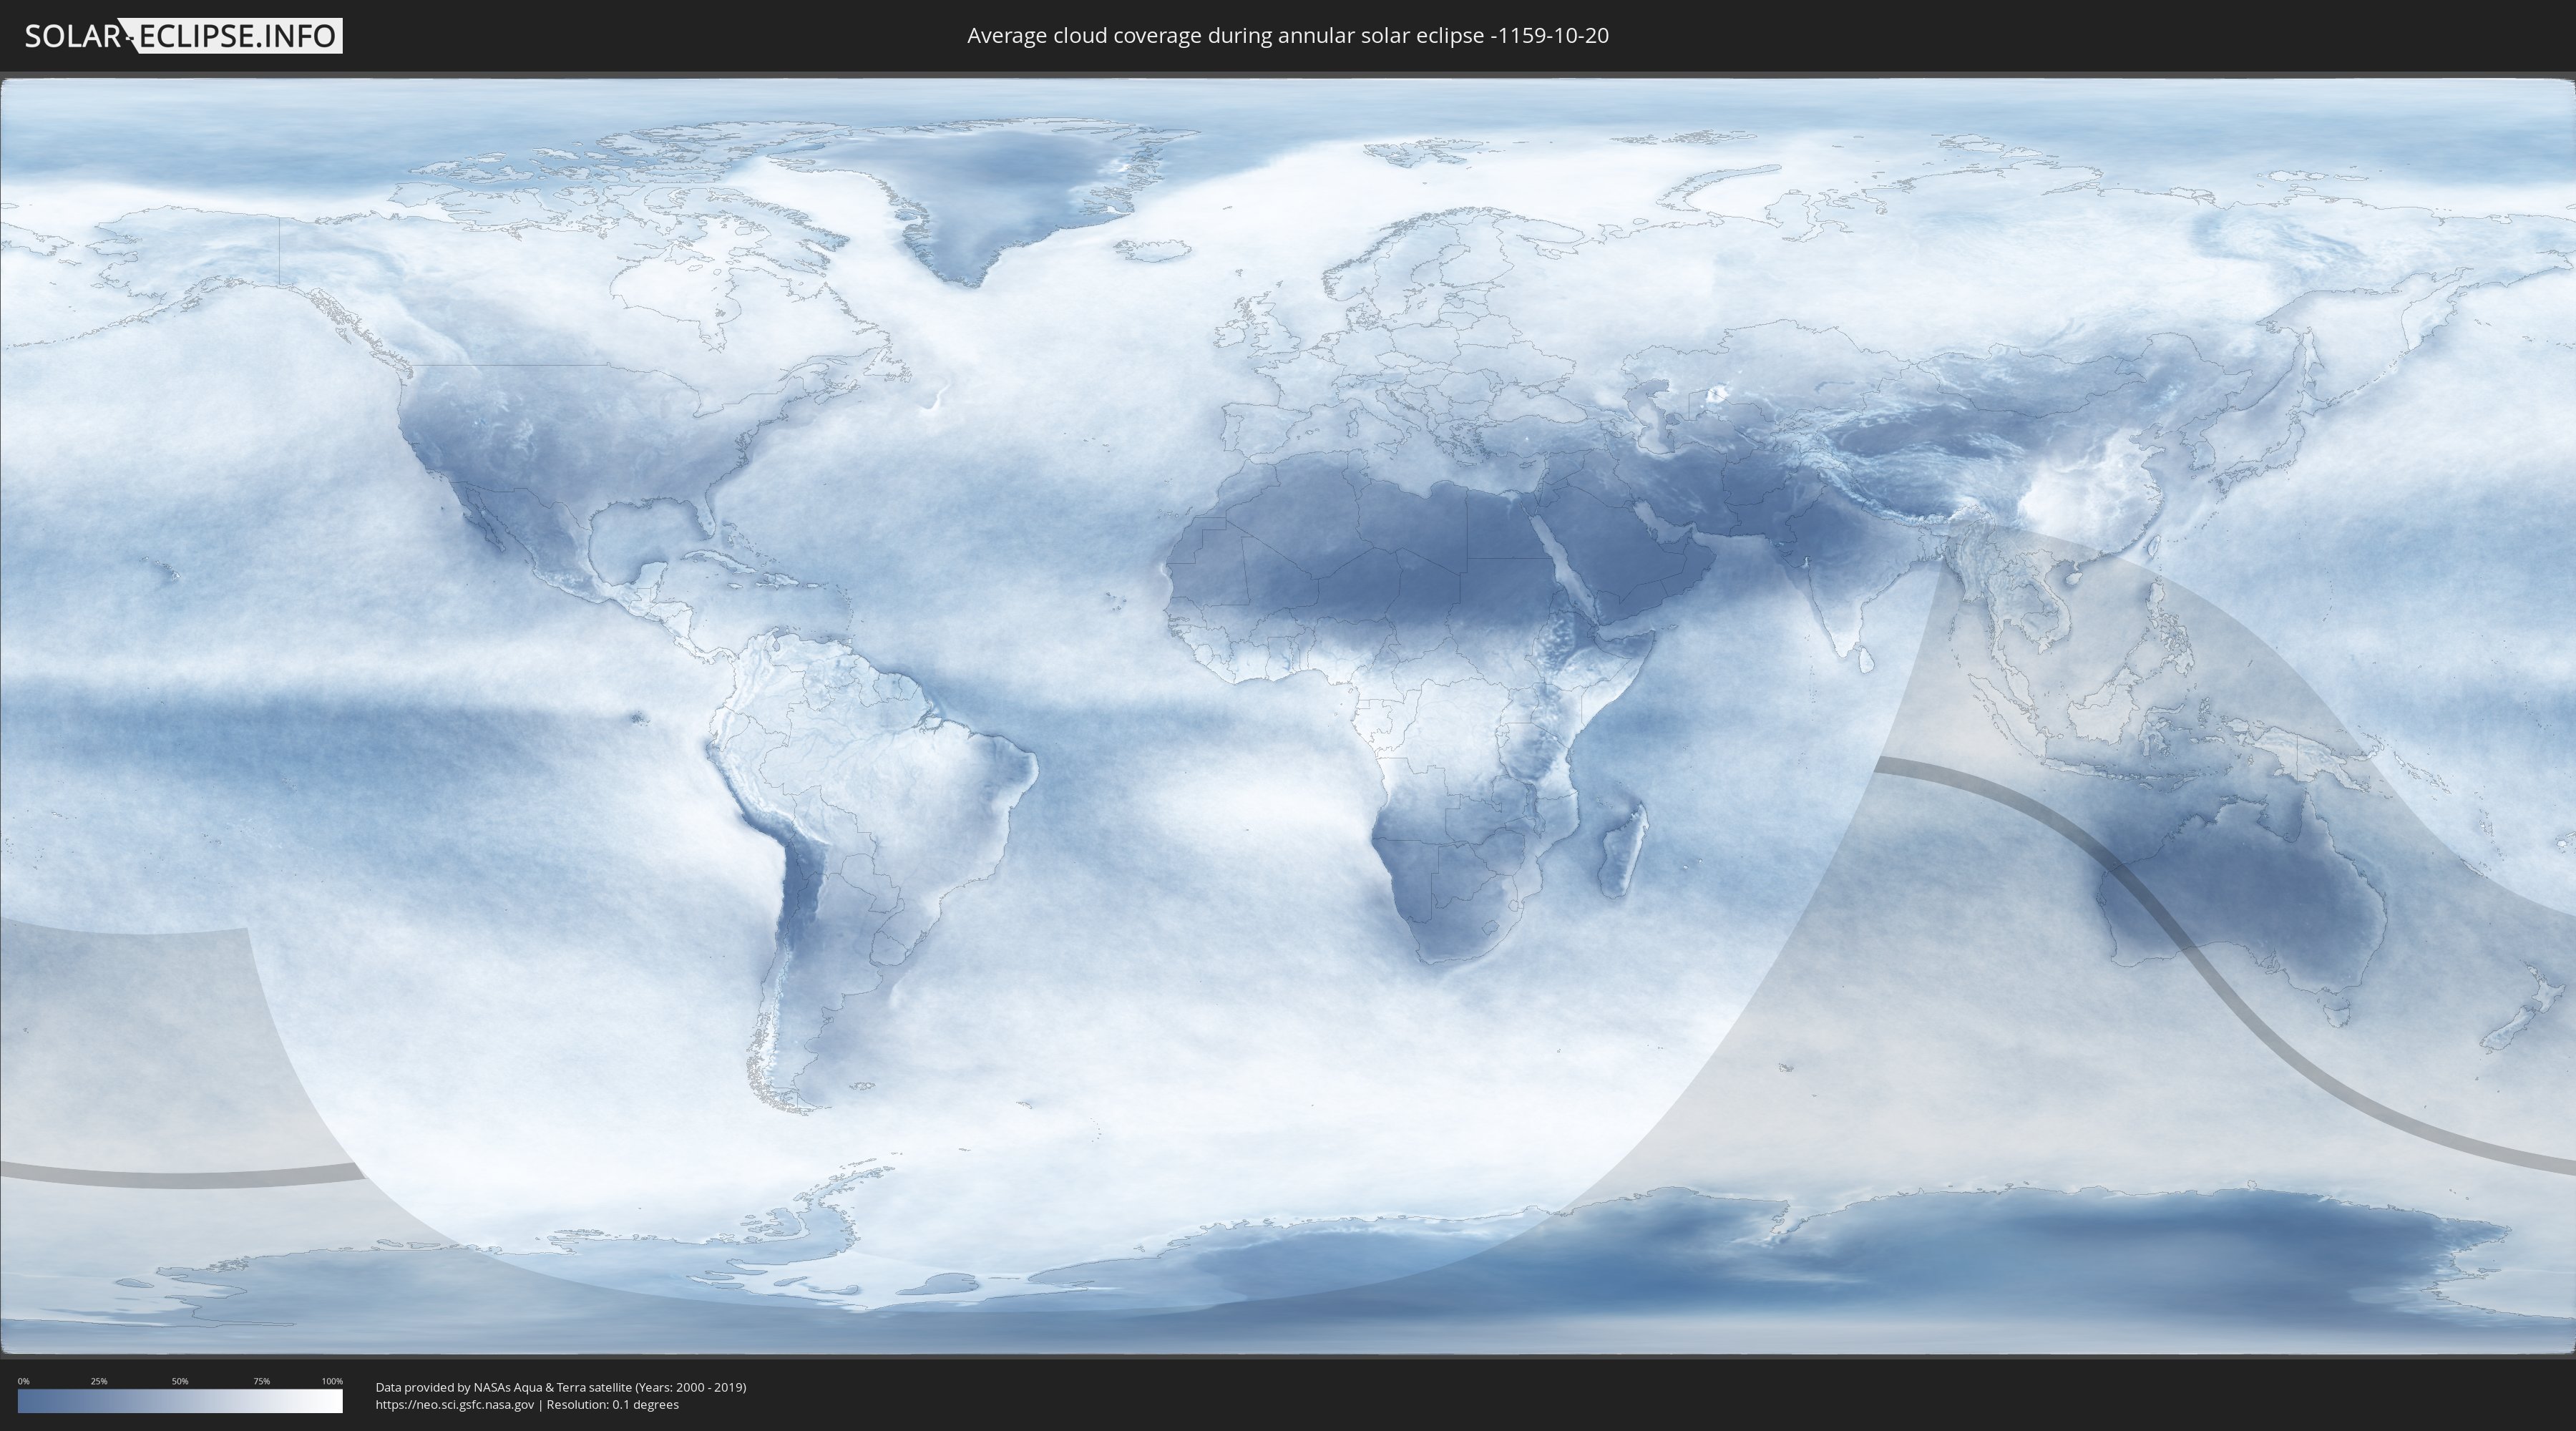Image resolution: width=2576 pixels, height=1431 pixels.
Task: Click the NASA Aqua & Terra data credit
Action: click(x=560, y=1387)
